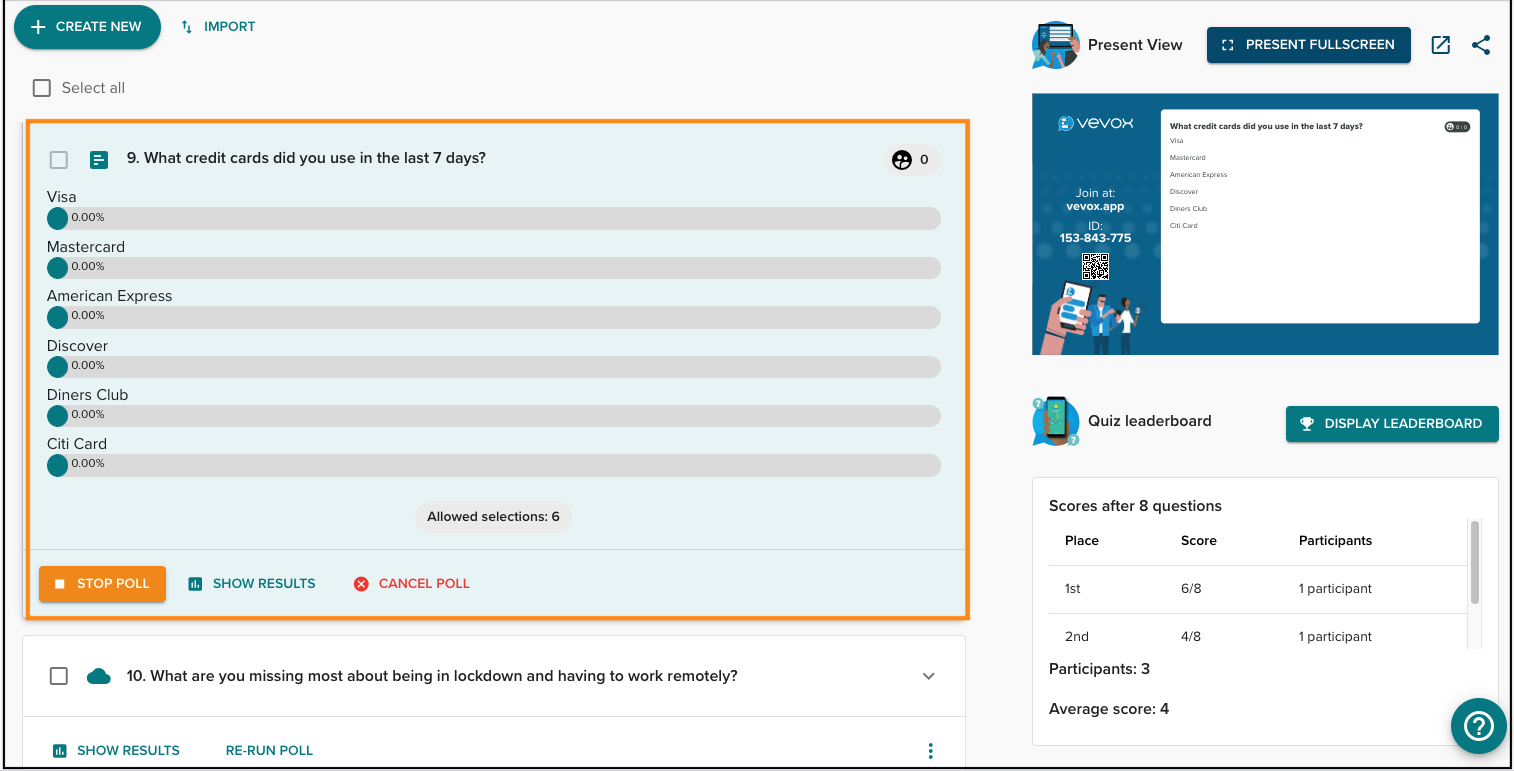Screen dimensions: 1514x771
Task: Re-run the lockdown poll
Action: click(x=268, y=750)
